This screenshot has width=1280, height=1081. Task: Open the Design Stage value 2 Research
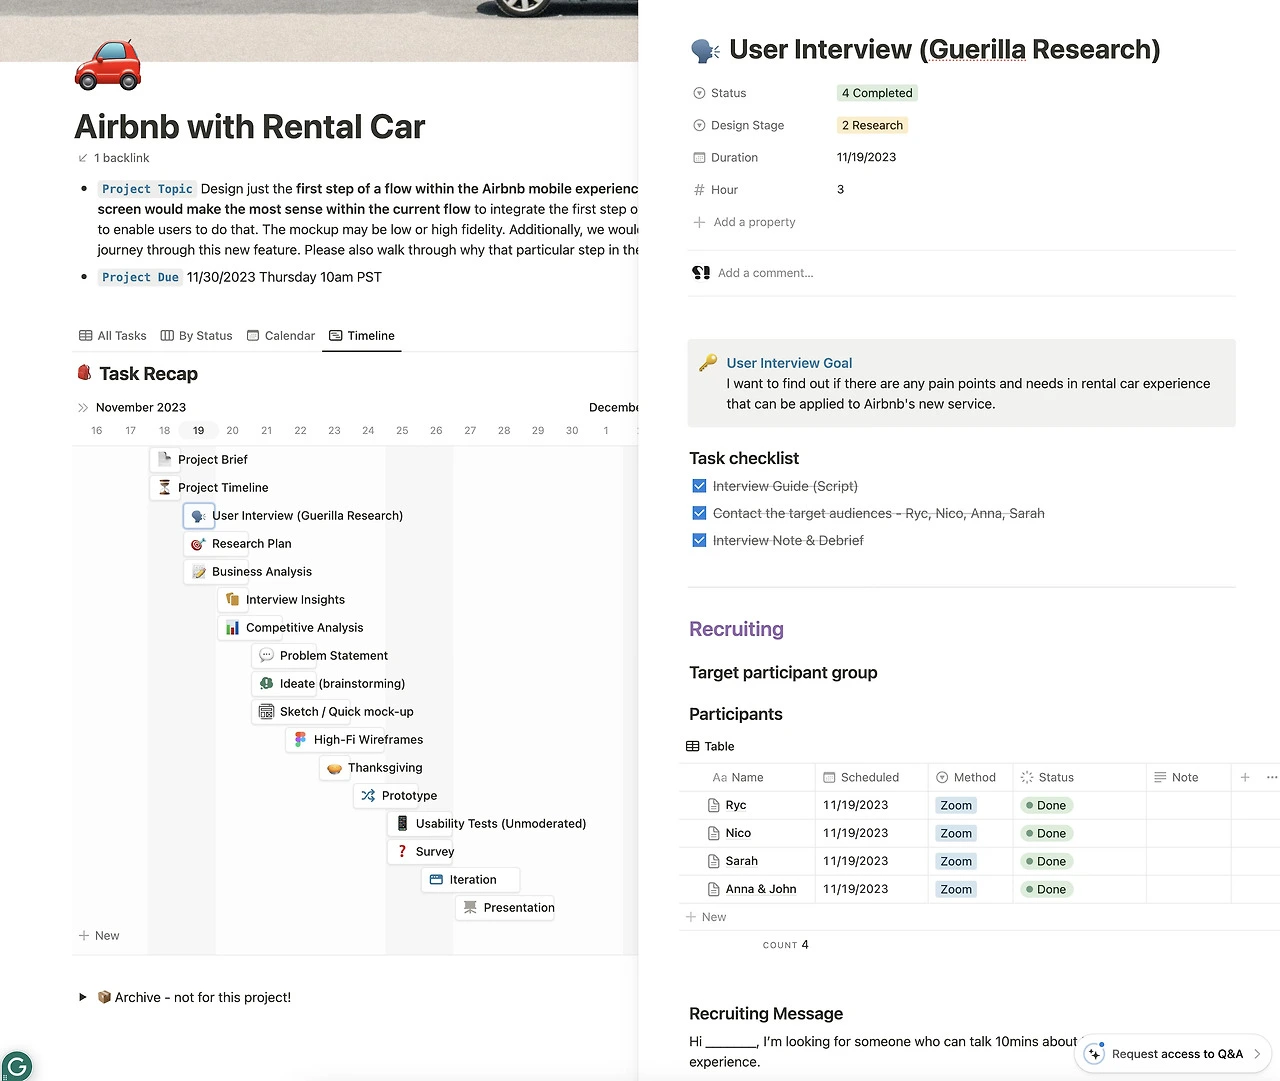tap(872, 125)
